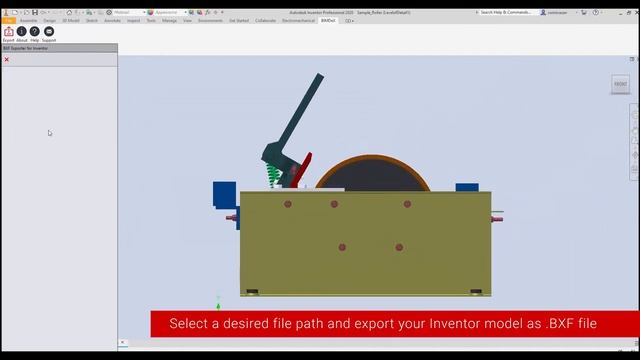Open the Material dropdown

(129, 13)
